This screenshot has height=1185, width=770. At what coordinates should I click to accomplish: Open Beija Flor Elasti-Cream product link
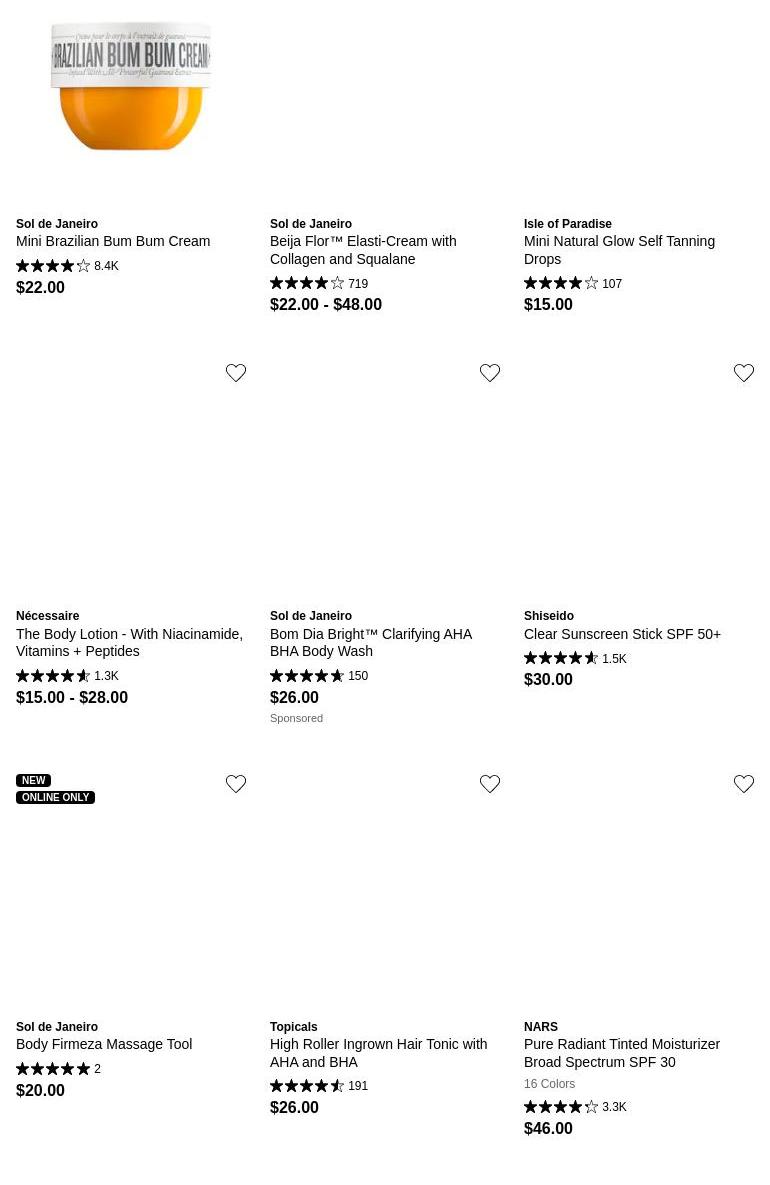point(363,250)
